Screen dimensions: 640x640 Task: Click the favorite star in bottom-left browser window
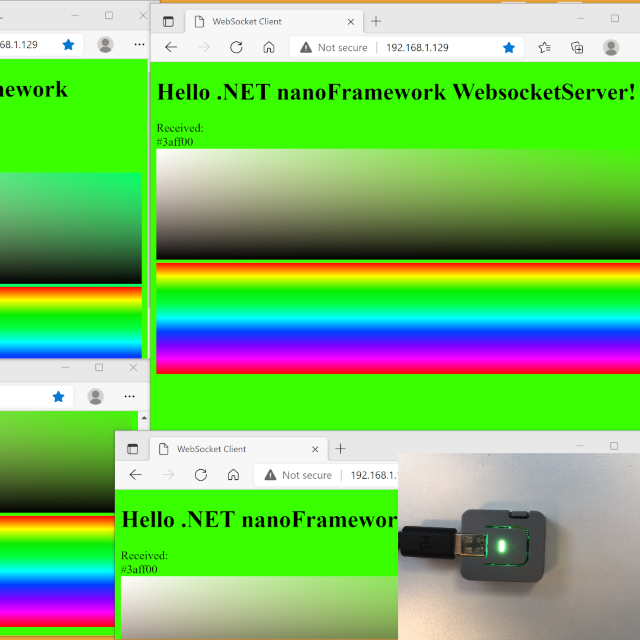coord(58,396)
